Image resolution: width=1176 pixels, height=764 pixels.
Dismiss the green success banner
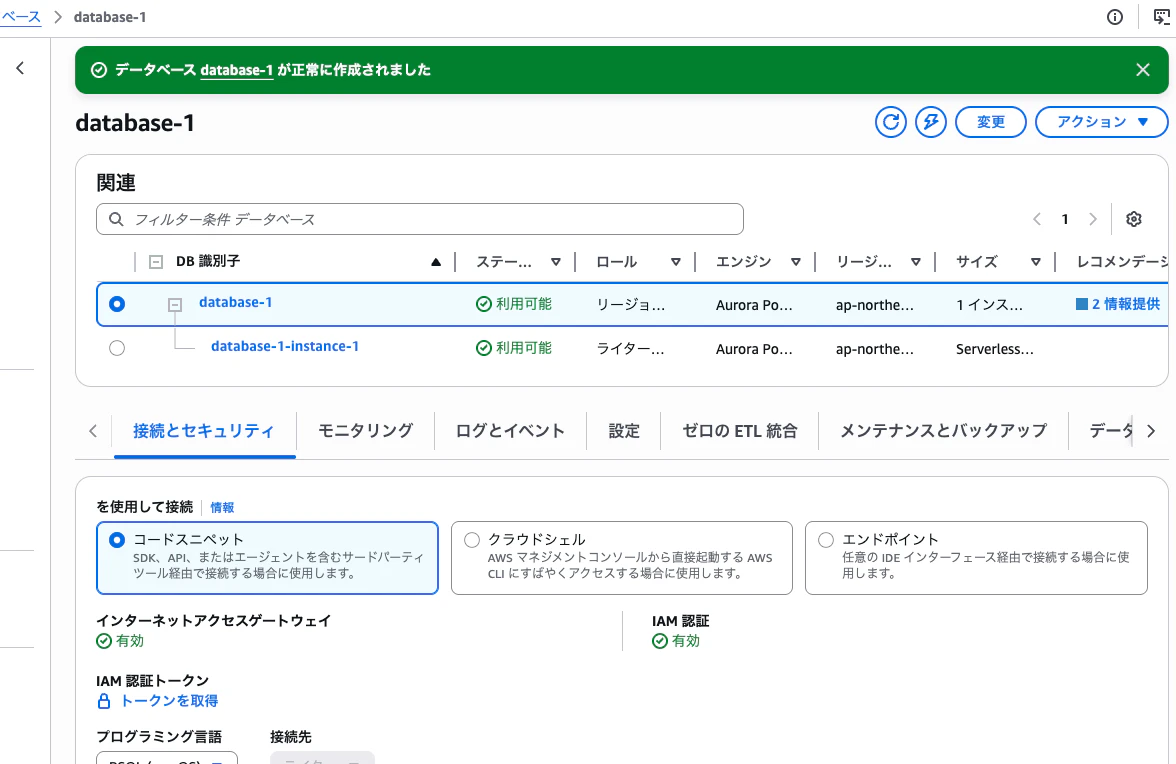1143,70
